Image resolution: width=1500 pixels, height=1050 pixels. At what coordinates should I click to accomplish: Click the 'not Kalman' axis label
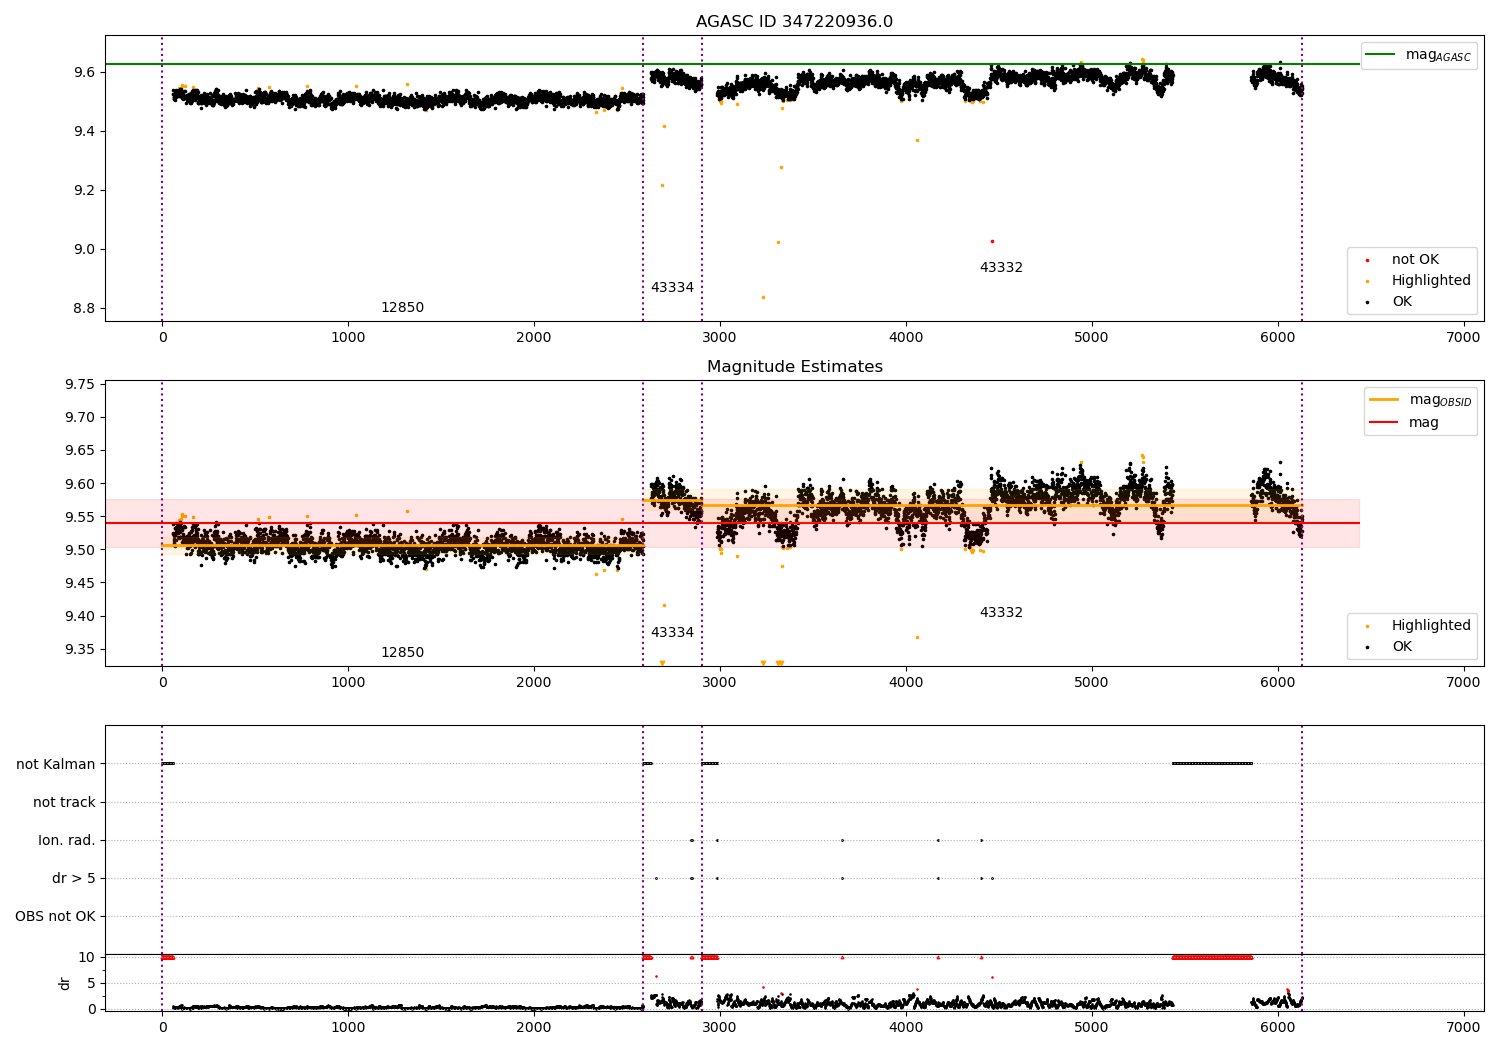pyautogui.click(x=56, y=765)
